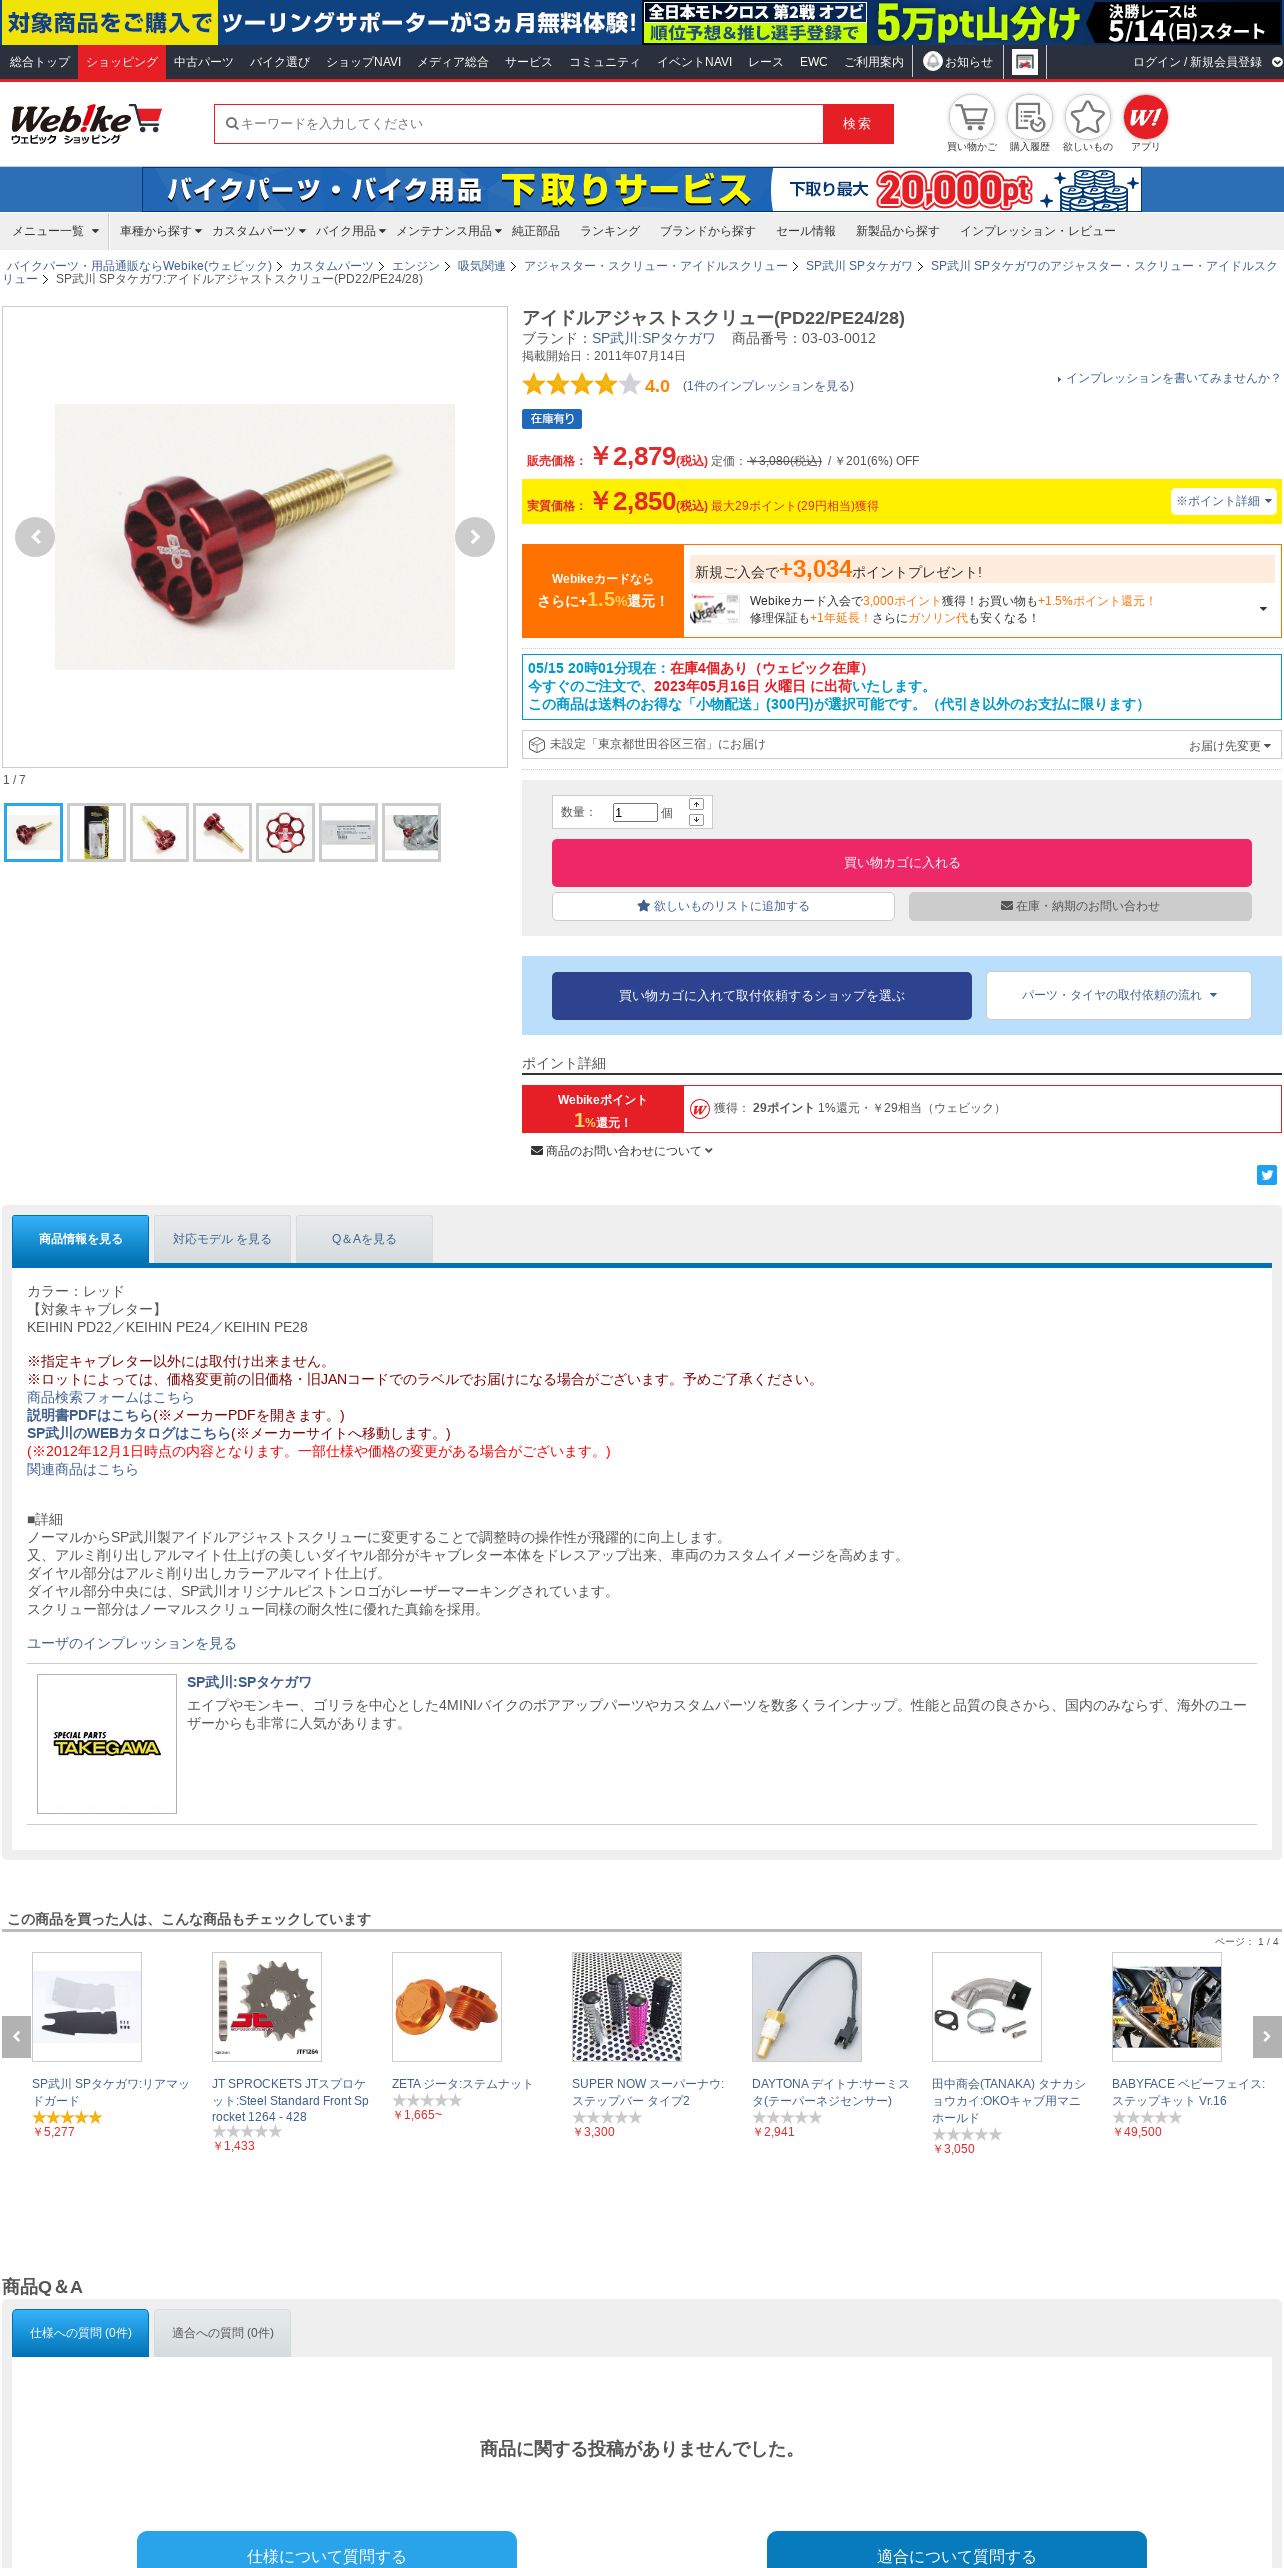The width and height of the screenshot is (1284, 2568).
Task: Focus the keyword search input field
Action: (x=518, y=124)
